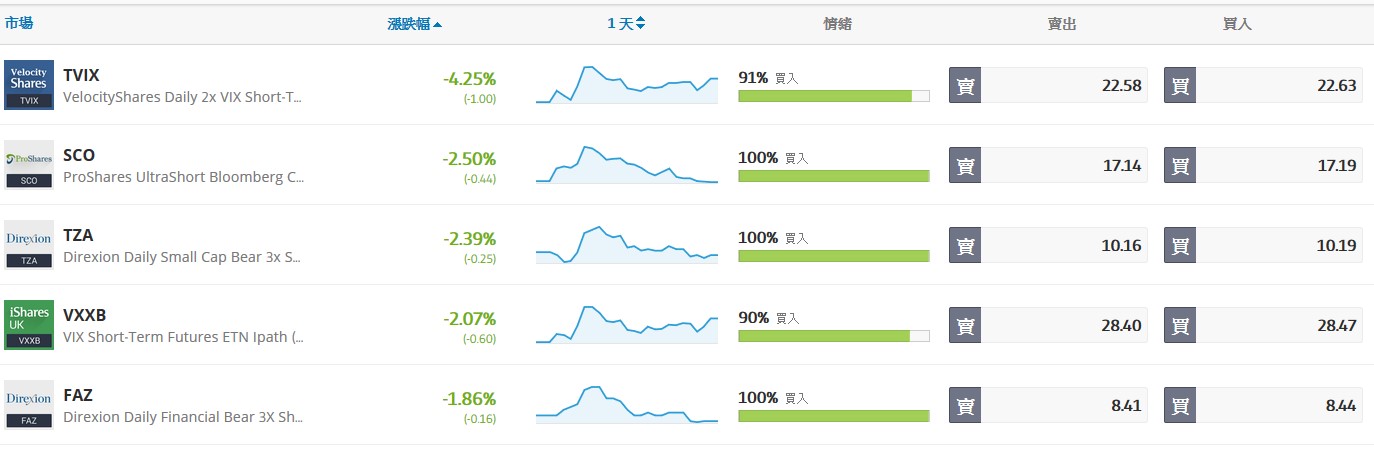Viewport: 1374px width, 449px height.
Task: Open the SCO ProShares logo icon
Action: coord(29,165)
